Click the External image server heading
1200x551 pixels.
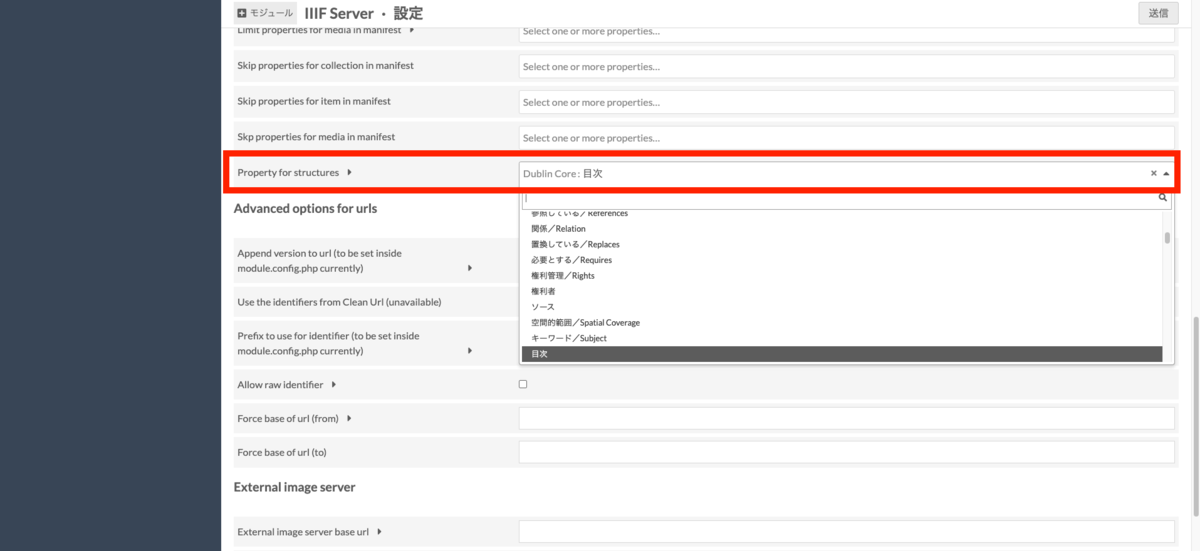click(294, 487)
